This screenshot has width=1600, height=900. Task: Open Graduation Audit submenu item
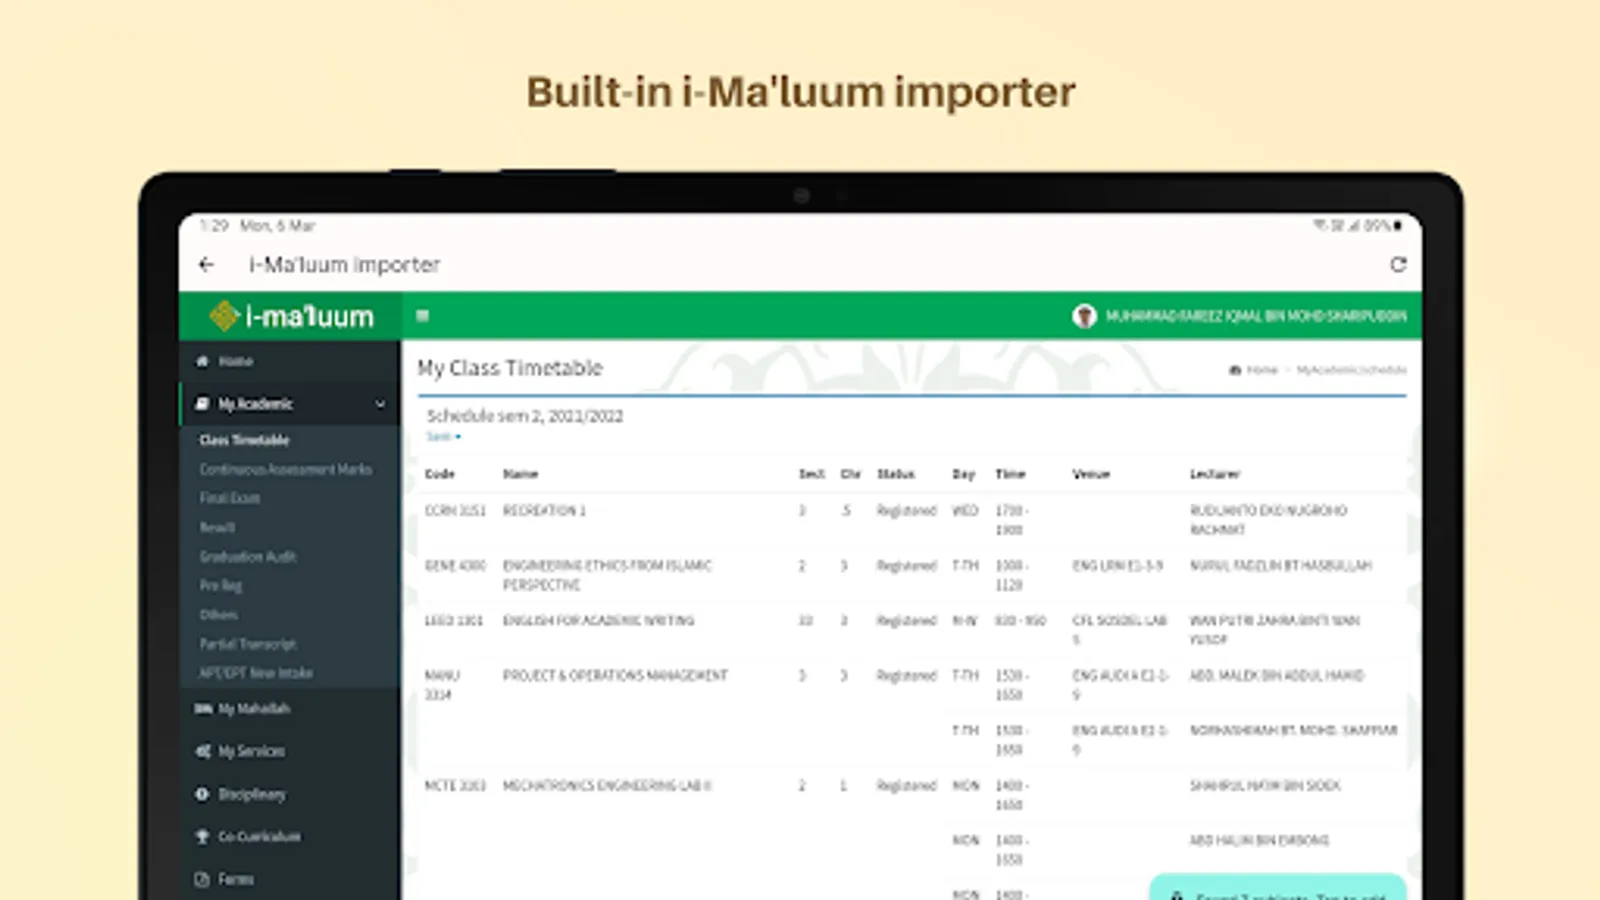[x=248, y=556]
